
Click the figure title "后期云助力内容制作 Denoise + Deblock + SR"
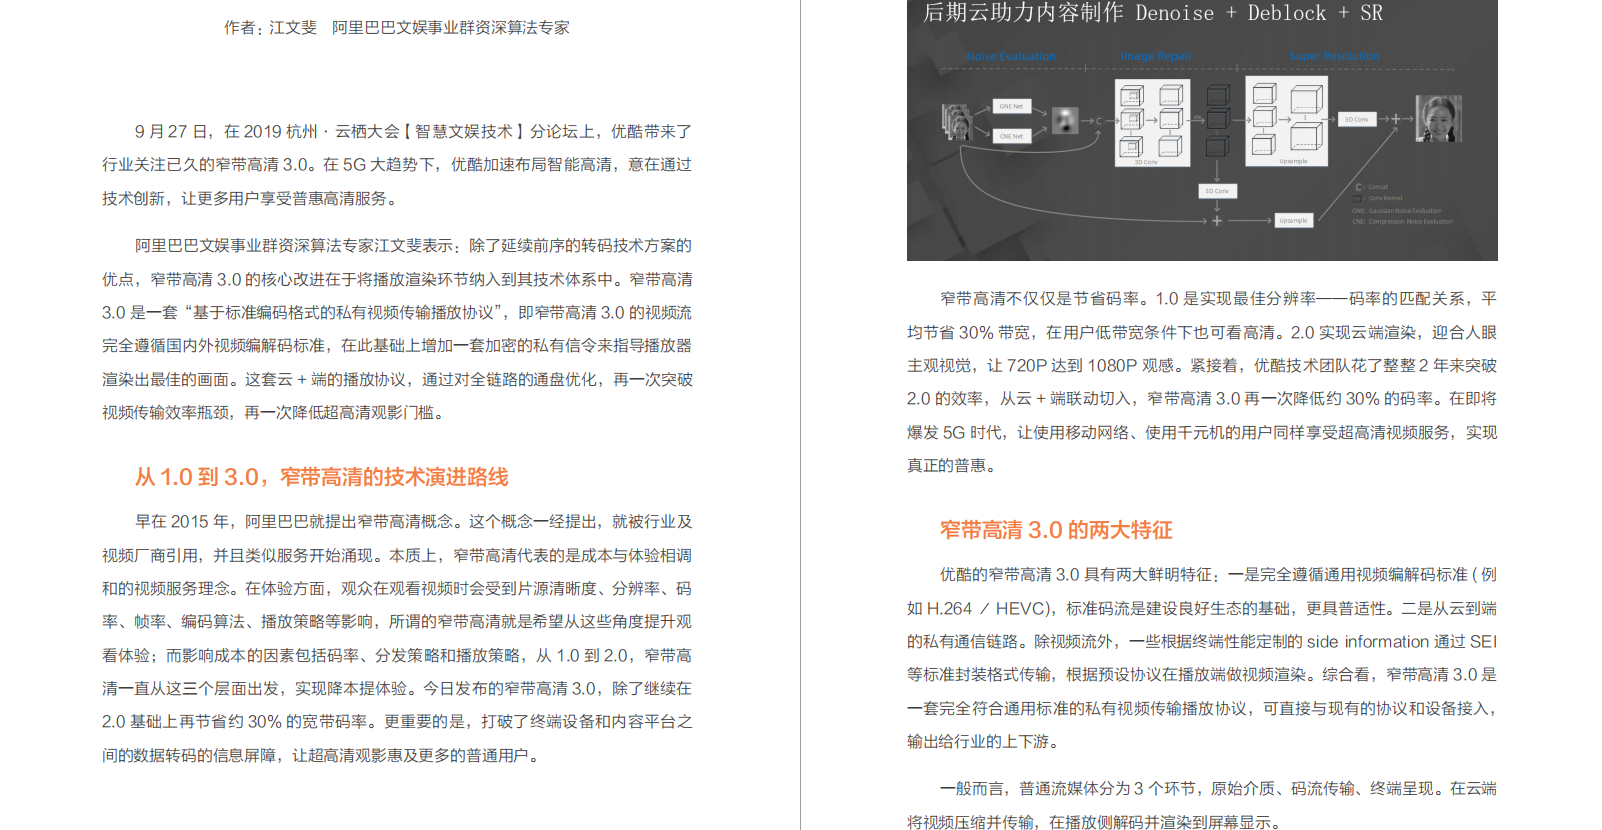(x=1153, y=13)
